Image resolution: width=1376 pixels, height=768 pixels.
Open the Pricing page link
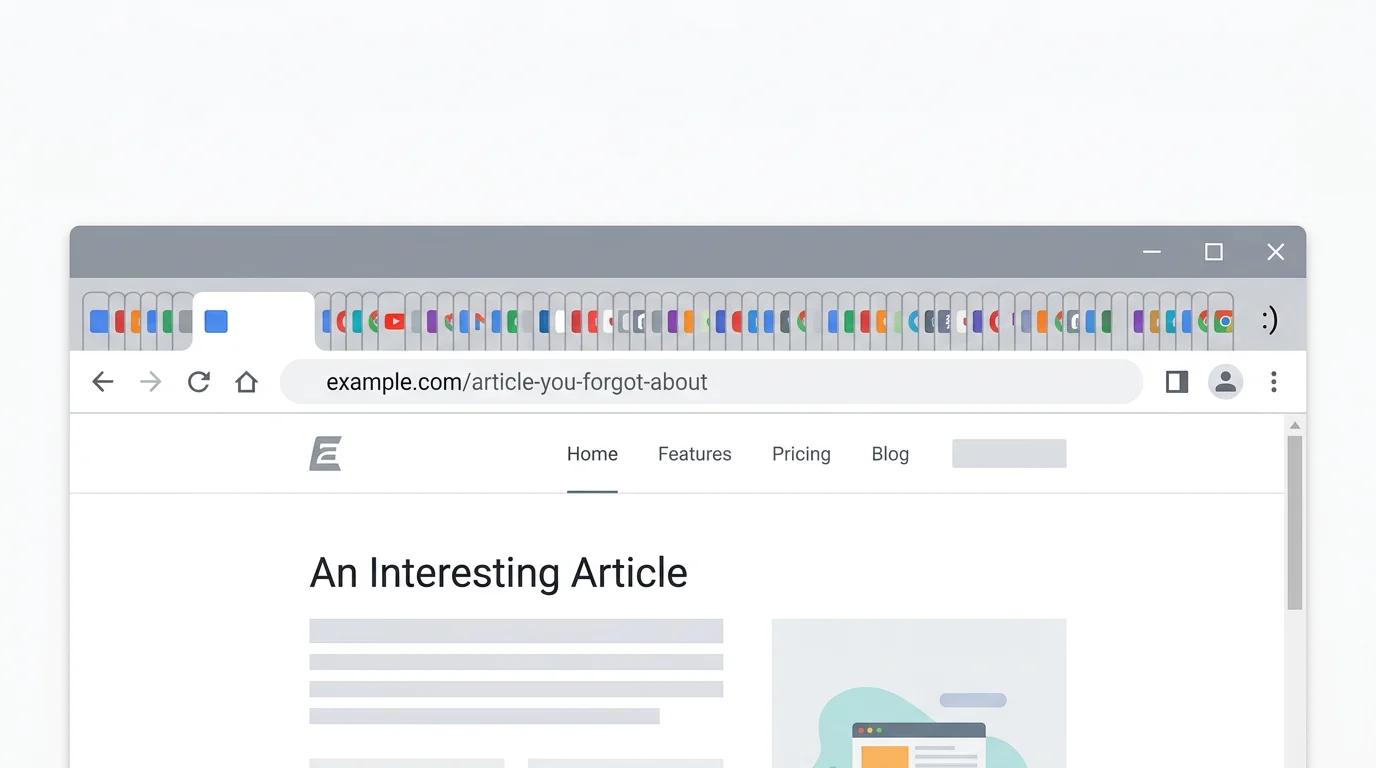pyautogui.click(x=800, y=453)
